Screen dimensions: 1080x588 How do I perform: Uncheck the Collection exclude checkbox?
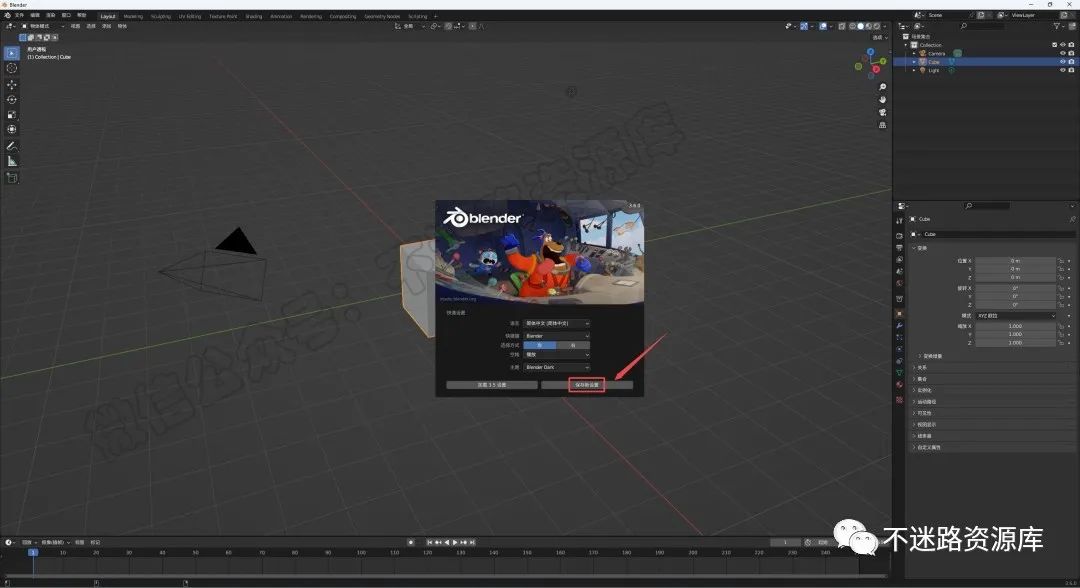1055,45
